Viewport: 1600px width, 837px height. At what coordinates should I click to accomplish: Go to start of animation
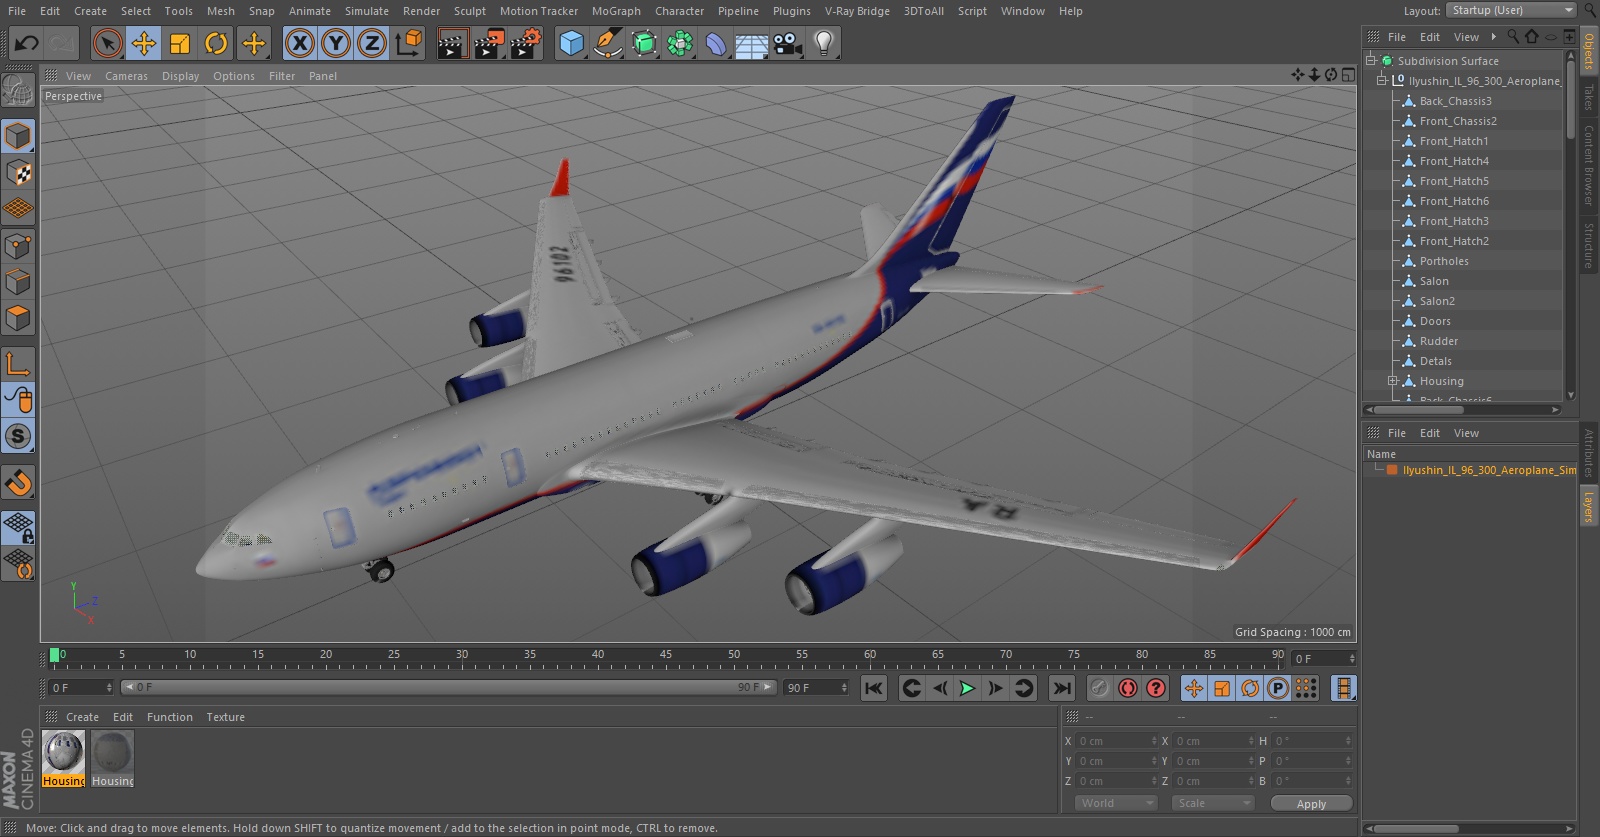[x=874, y=688]
